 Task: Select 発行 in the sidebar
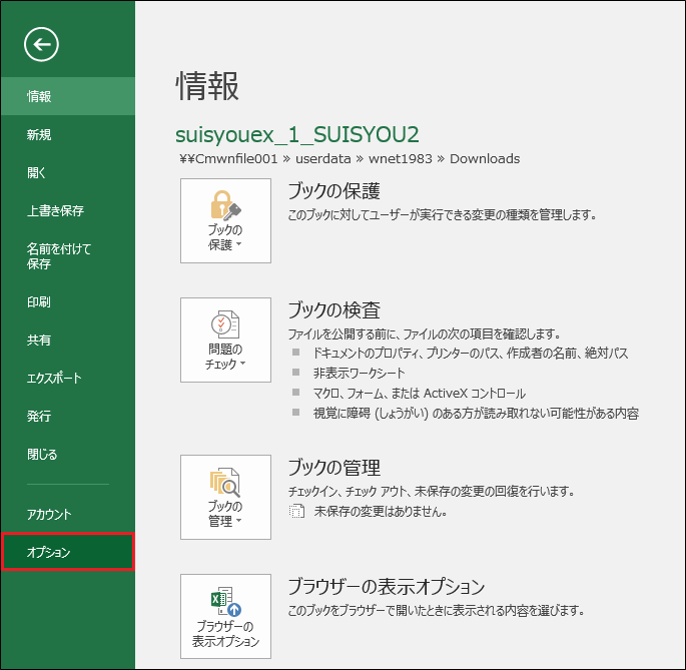68,416
